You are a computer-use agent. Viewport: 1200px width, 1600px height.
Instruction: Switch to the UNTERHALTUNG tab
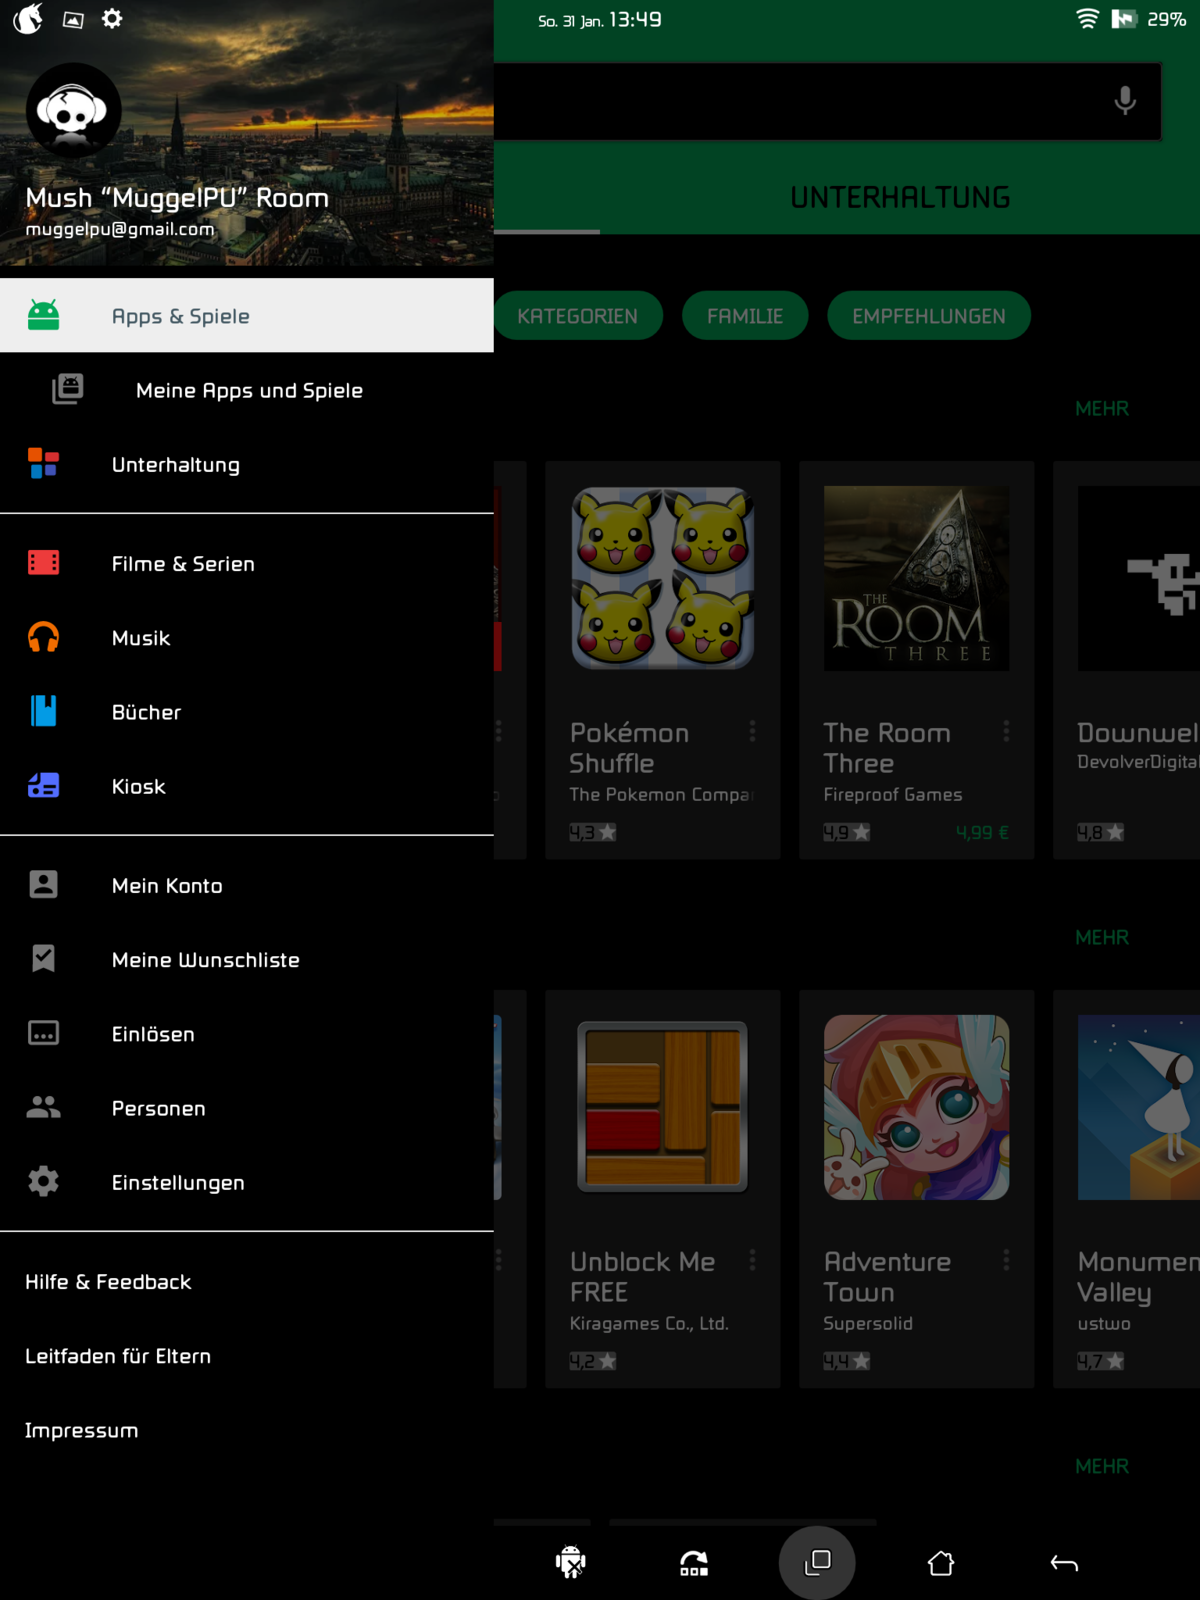[899, 197]
